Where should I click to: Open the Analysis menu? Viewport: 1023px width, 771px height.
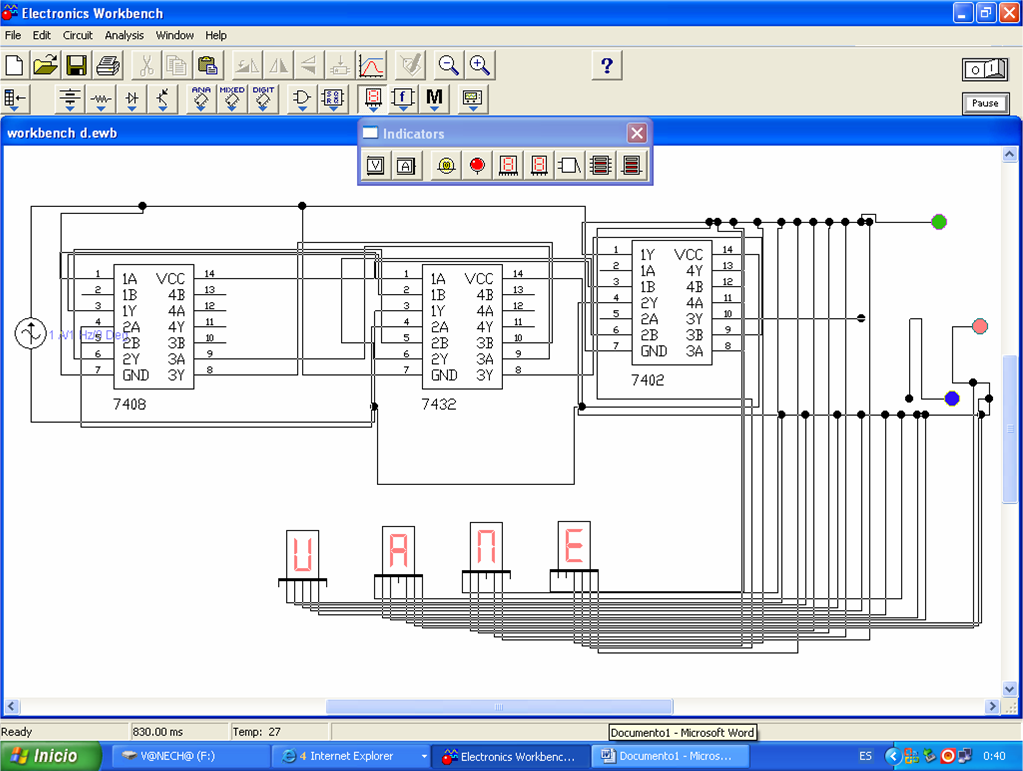(x=124, y=35)
